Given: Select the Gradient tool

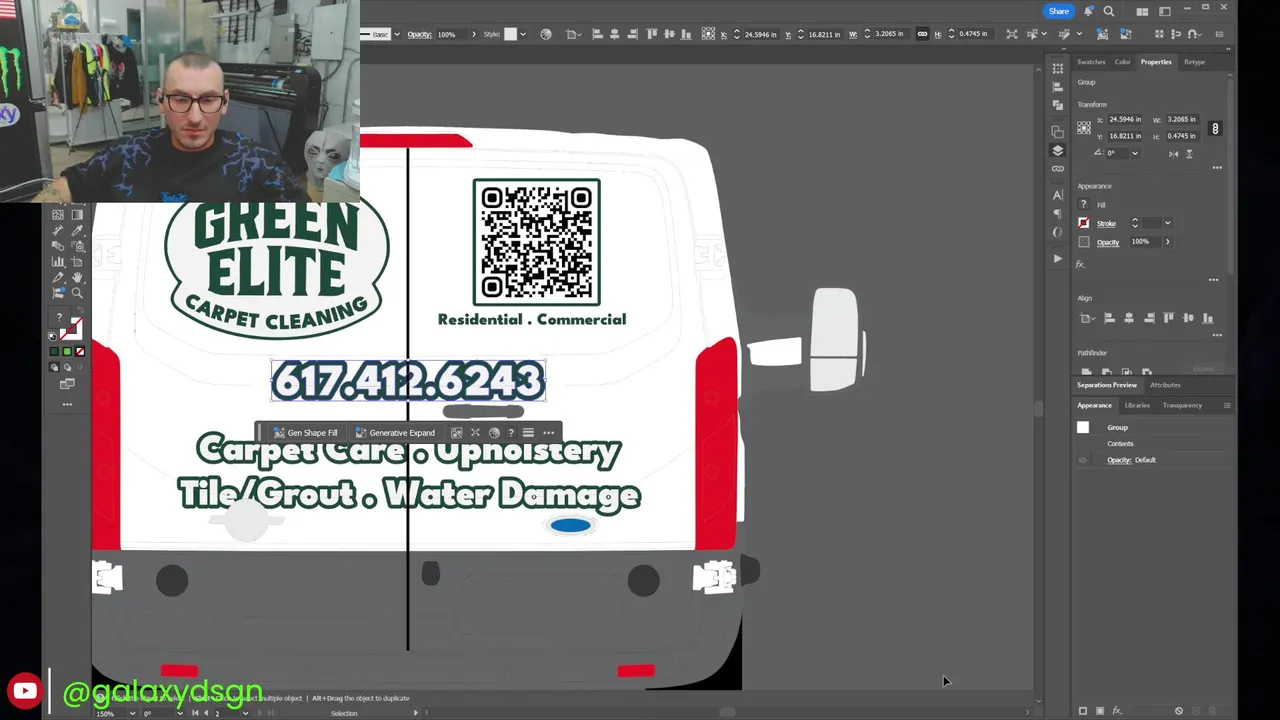Looking at the screenshot, I should pos(77,214).
